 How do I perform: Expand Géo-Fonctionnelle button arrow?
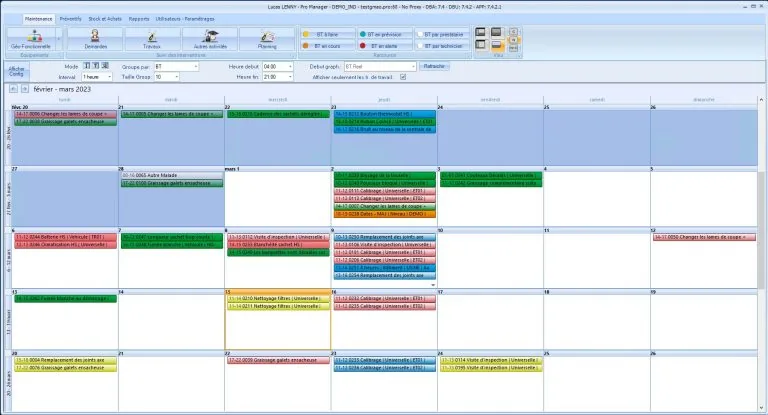pyautogui.click(x=59, y=39)
